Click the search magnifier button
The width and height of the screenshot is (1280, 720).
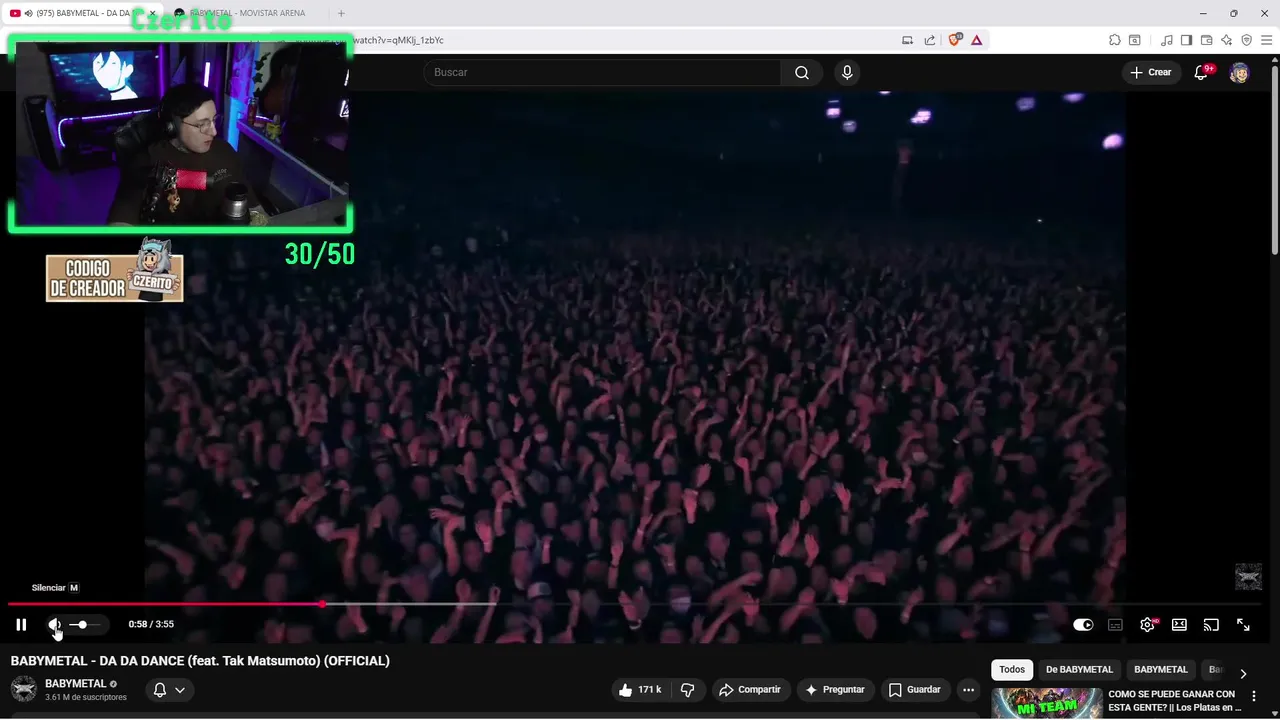tap(802, 72)
